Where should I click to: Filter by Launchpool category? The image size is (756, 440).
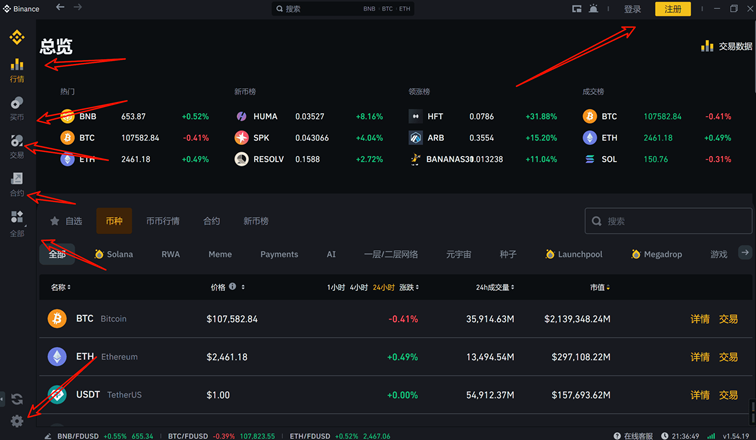point(574,254)
